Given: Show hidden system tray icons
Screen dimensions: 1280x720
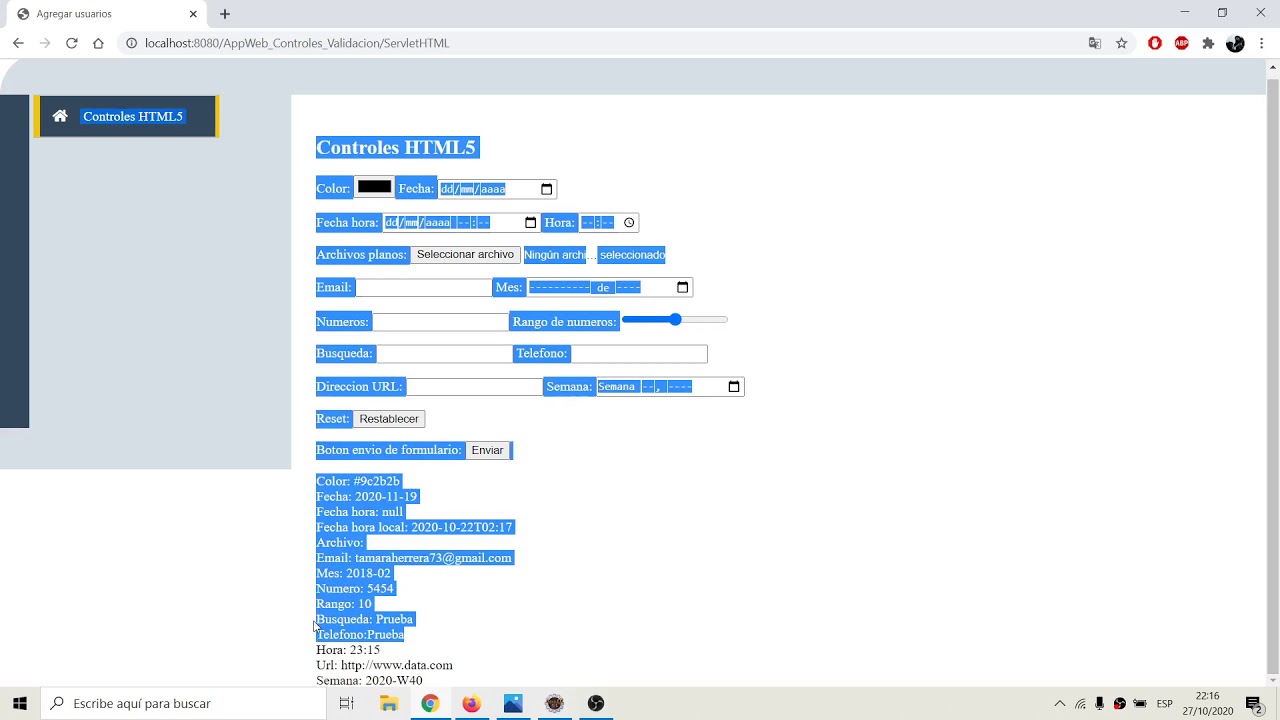Looking at the screenshot, I should point(1060,703).
